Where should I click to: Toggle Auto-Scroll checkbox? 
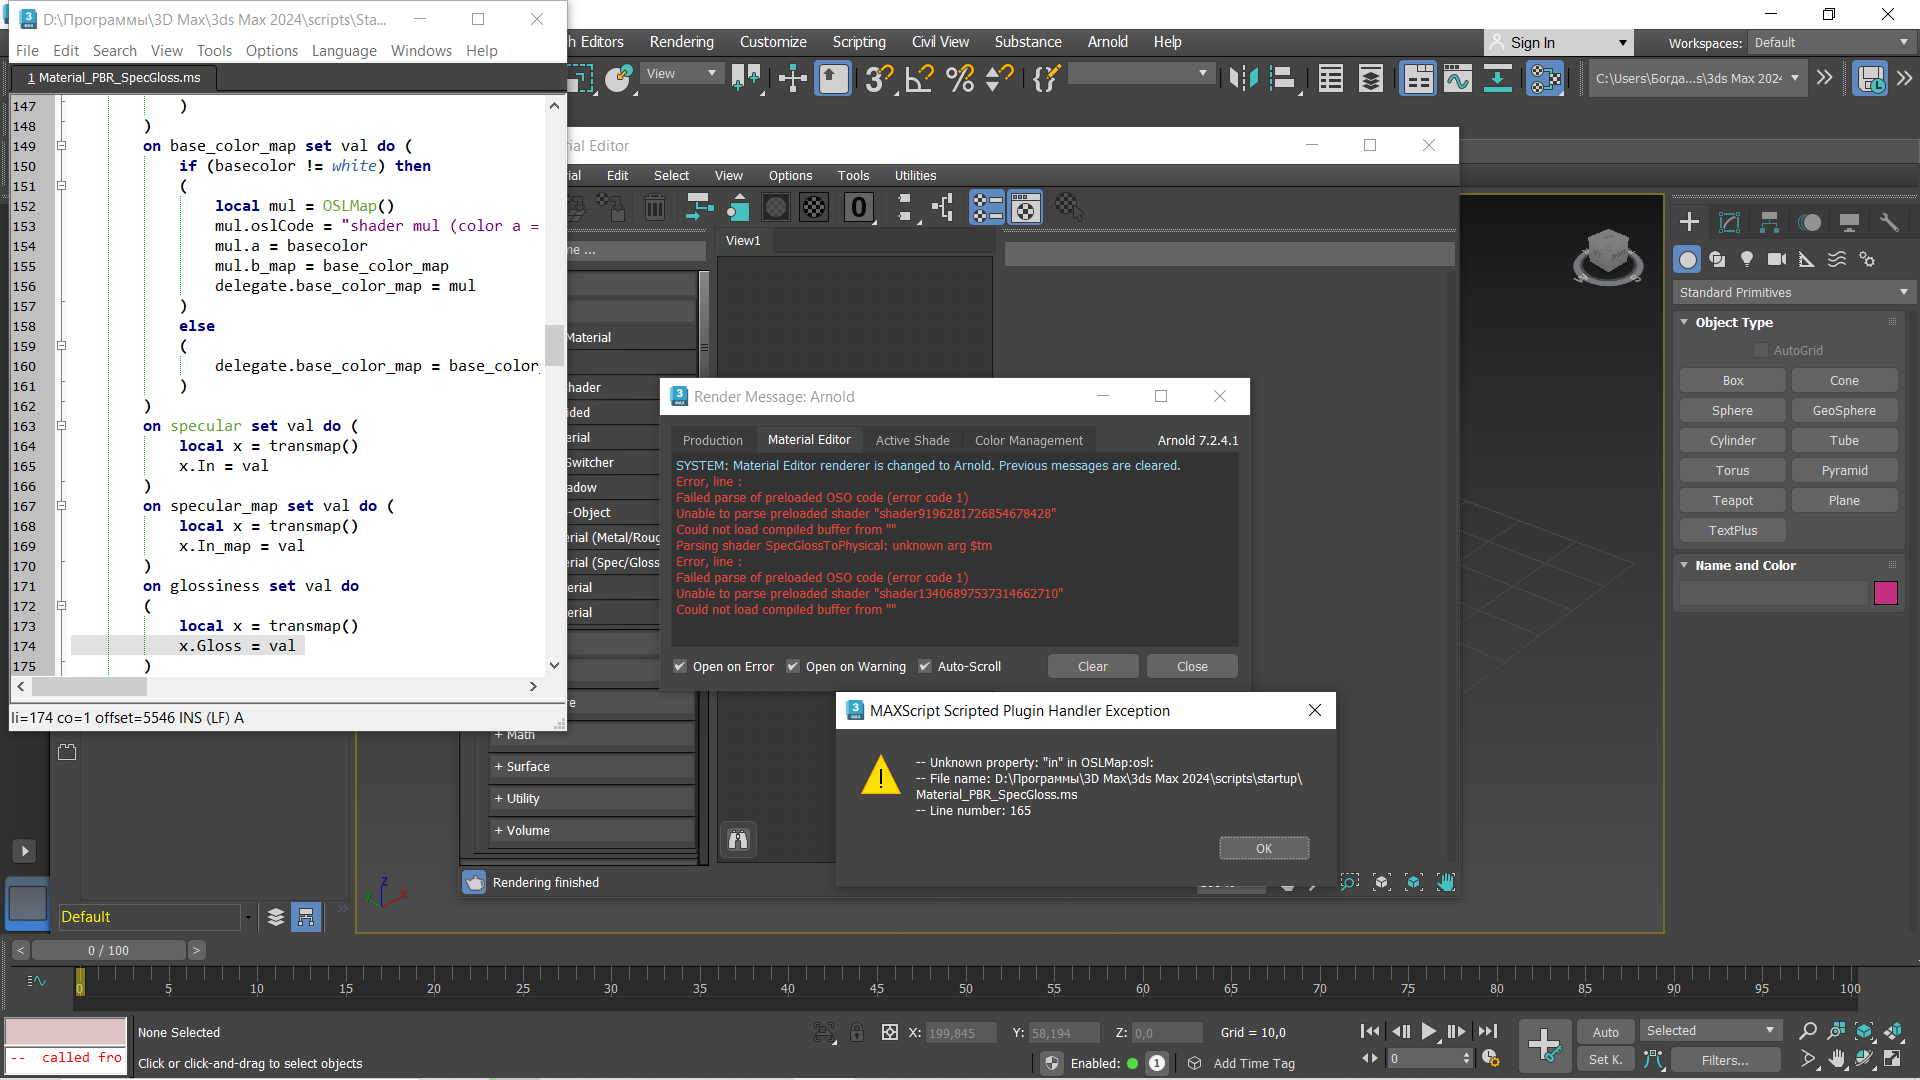(925, 666)
